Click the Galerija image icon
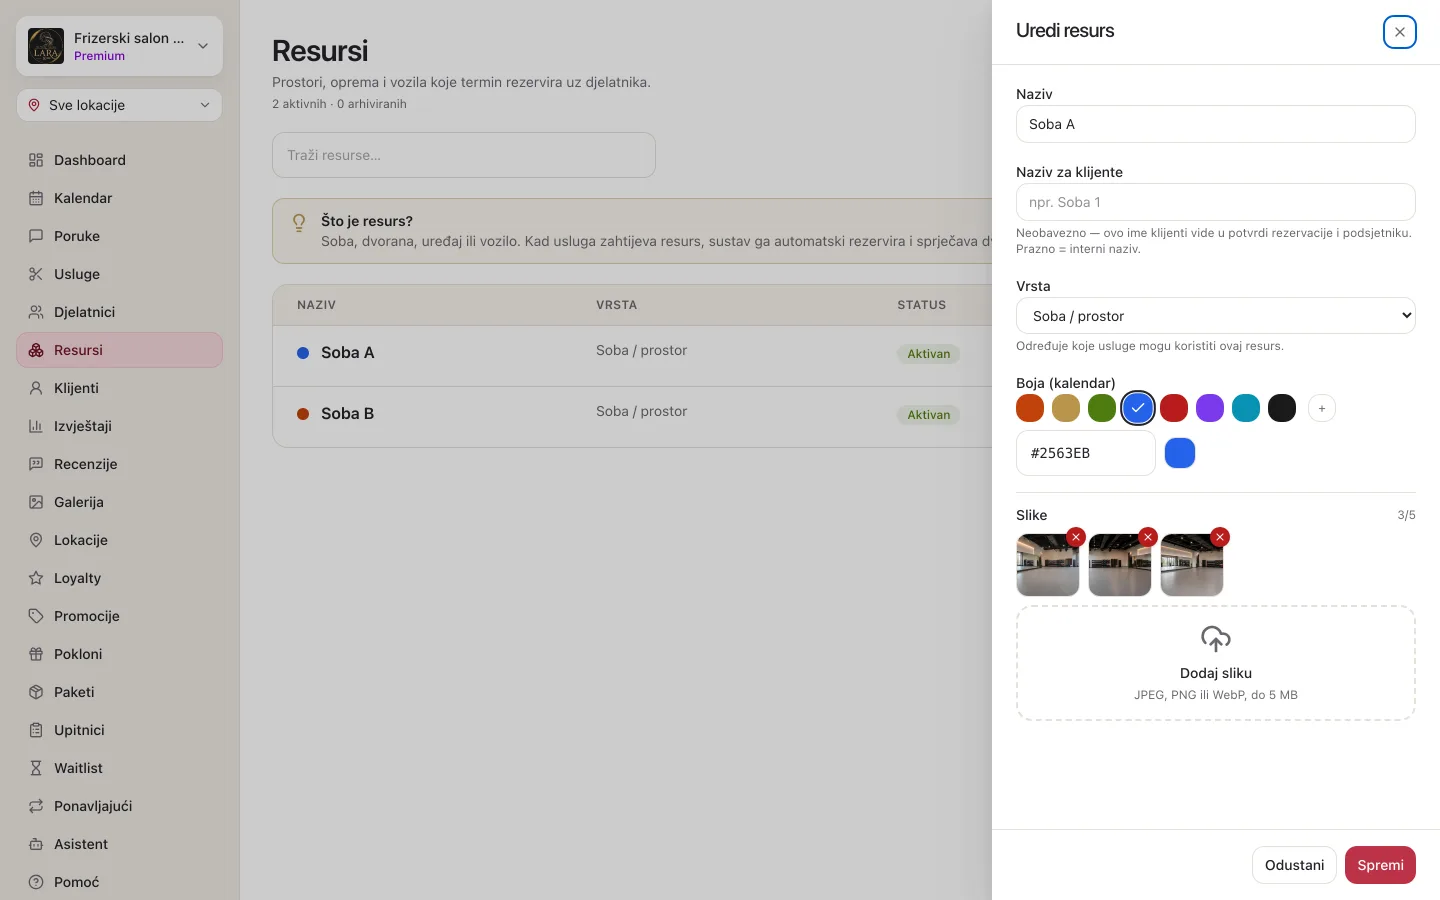The height and width of the screenshot is (900, 1440). click(36, 502)
